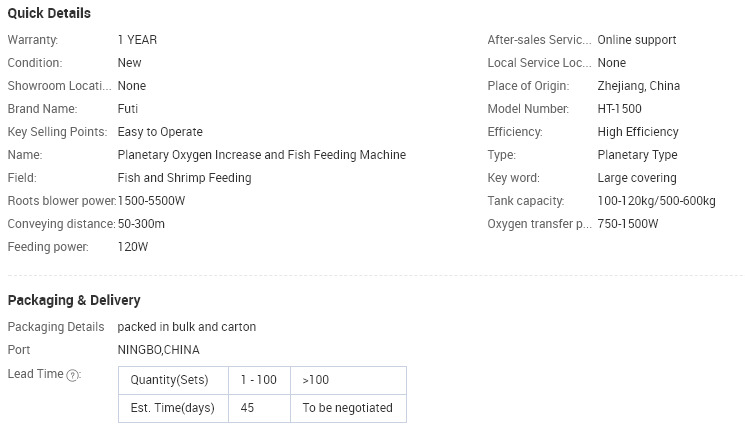
Task: Click the Quick Details heading
Action: click(x=49, y=13)
